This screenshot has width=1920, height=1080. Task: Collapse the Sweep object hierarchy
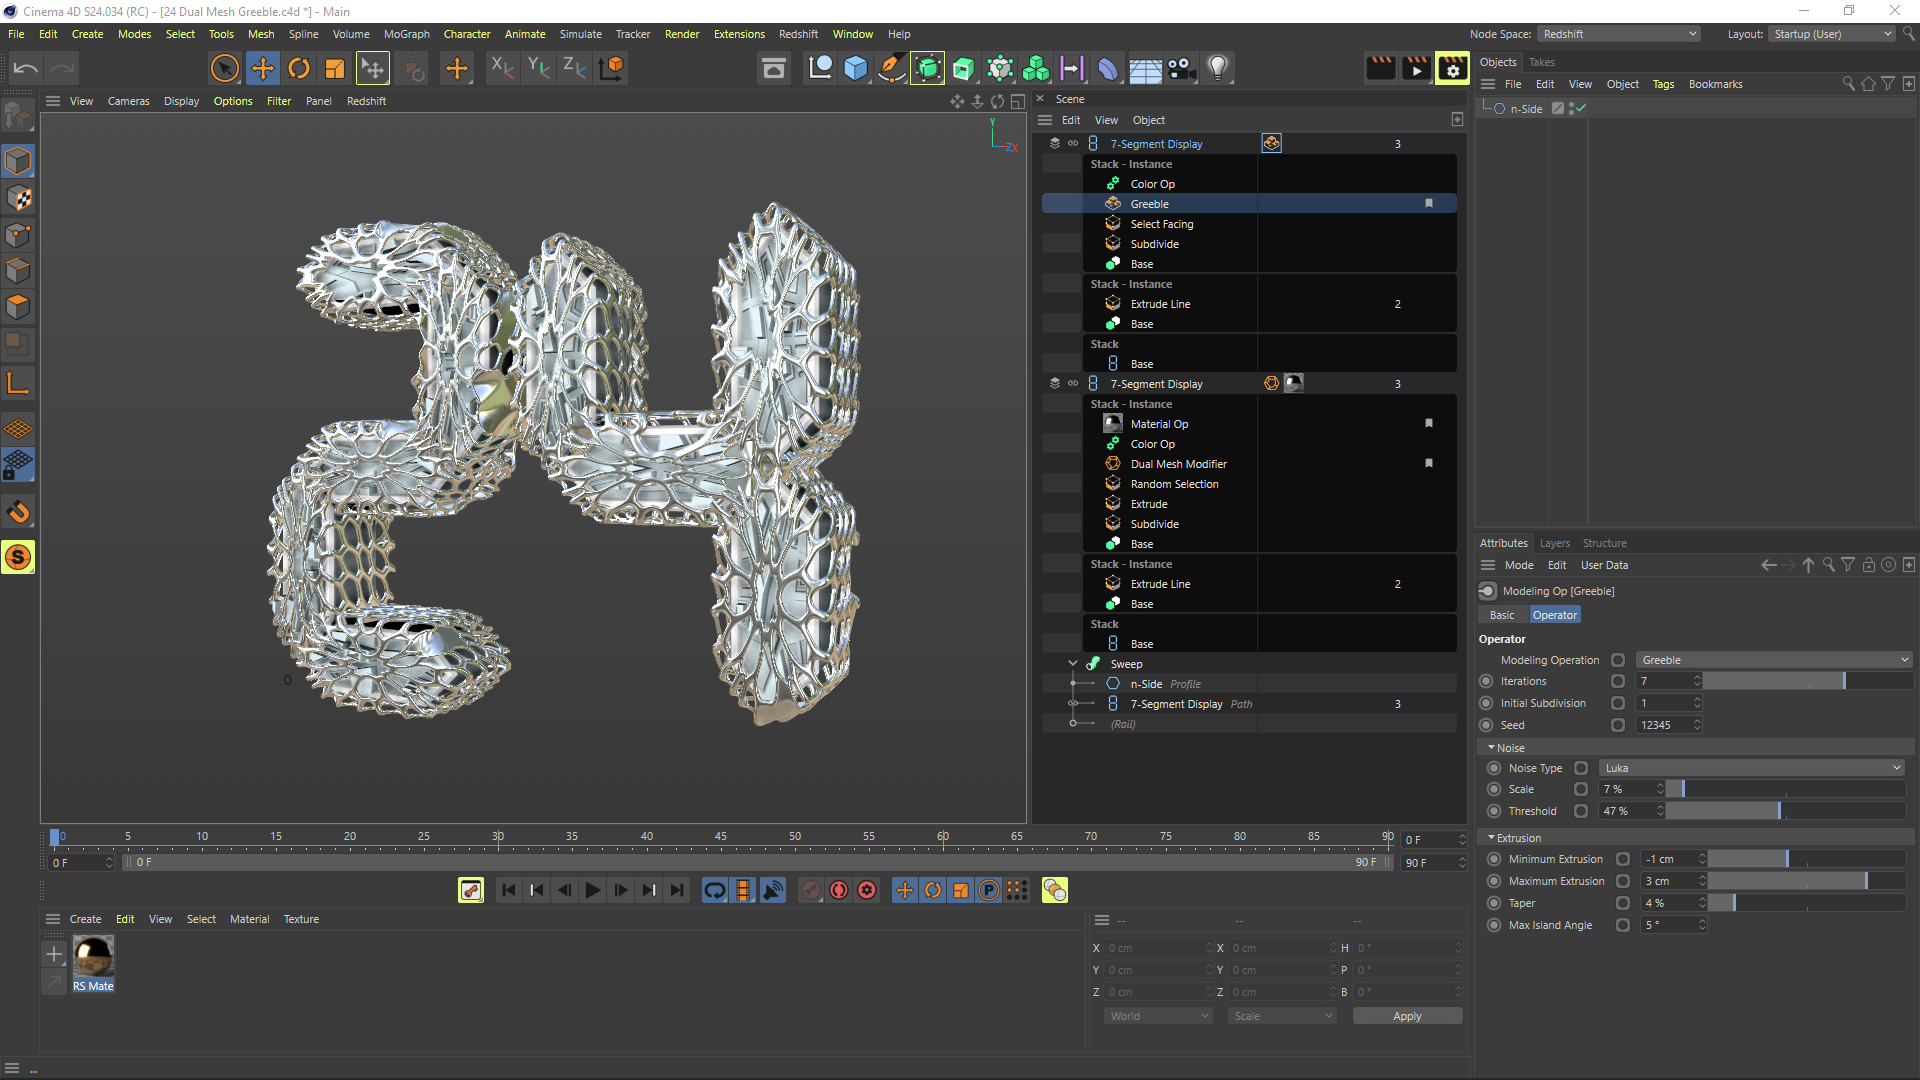click(x=1073, y=664)
